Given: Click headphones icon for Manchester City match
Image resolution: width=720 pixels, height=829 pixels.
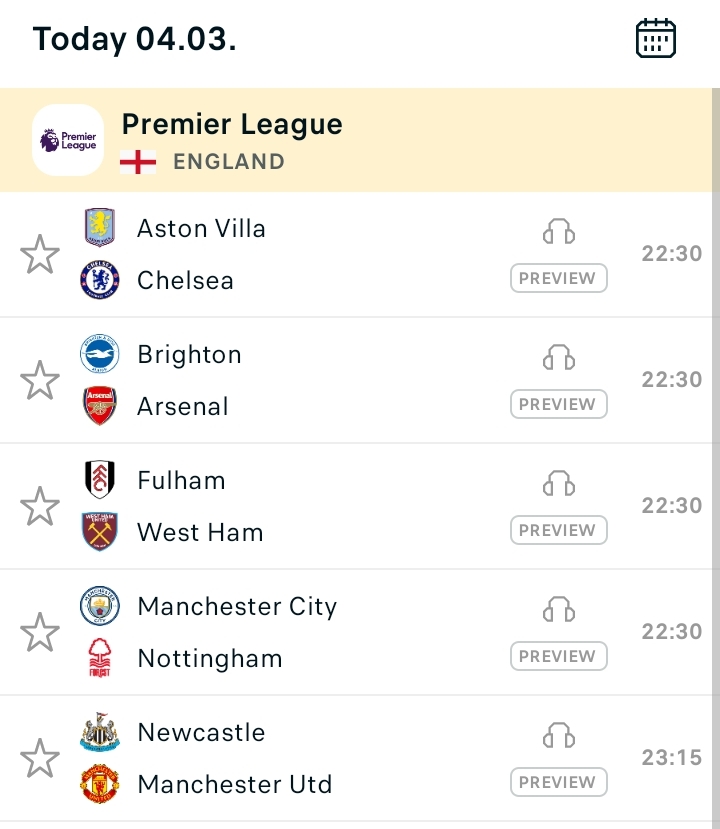Looking at the screenshot, I should pyautogui.click(x=559, y=610).
